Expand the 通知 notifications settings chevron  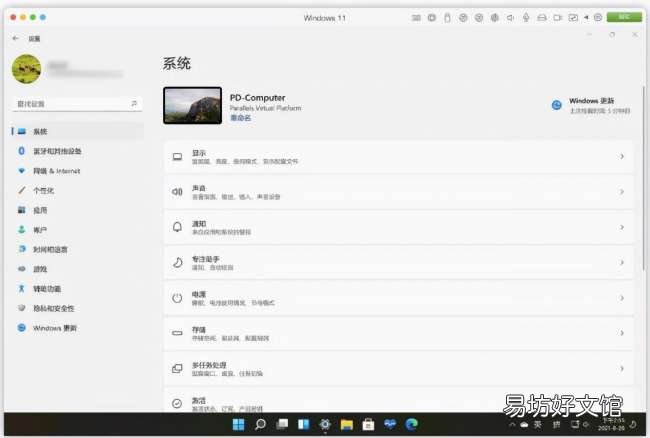[622, 227]
